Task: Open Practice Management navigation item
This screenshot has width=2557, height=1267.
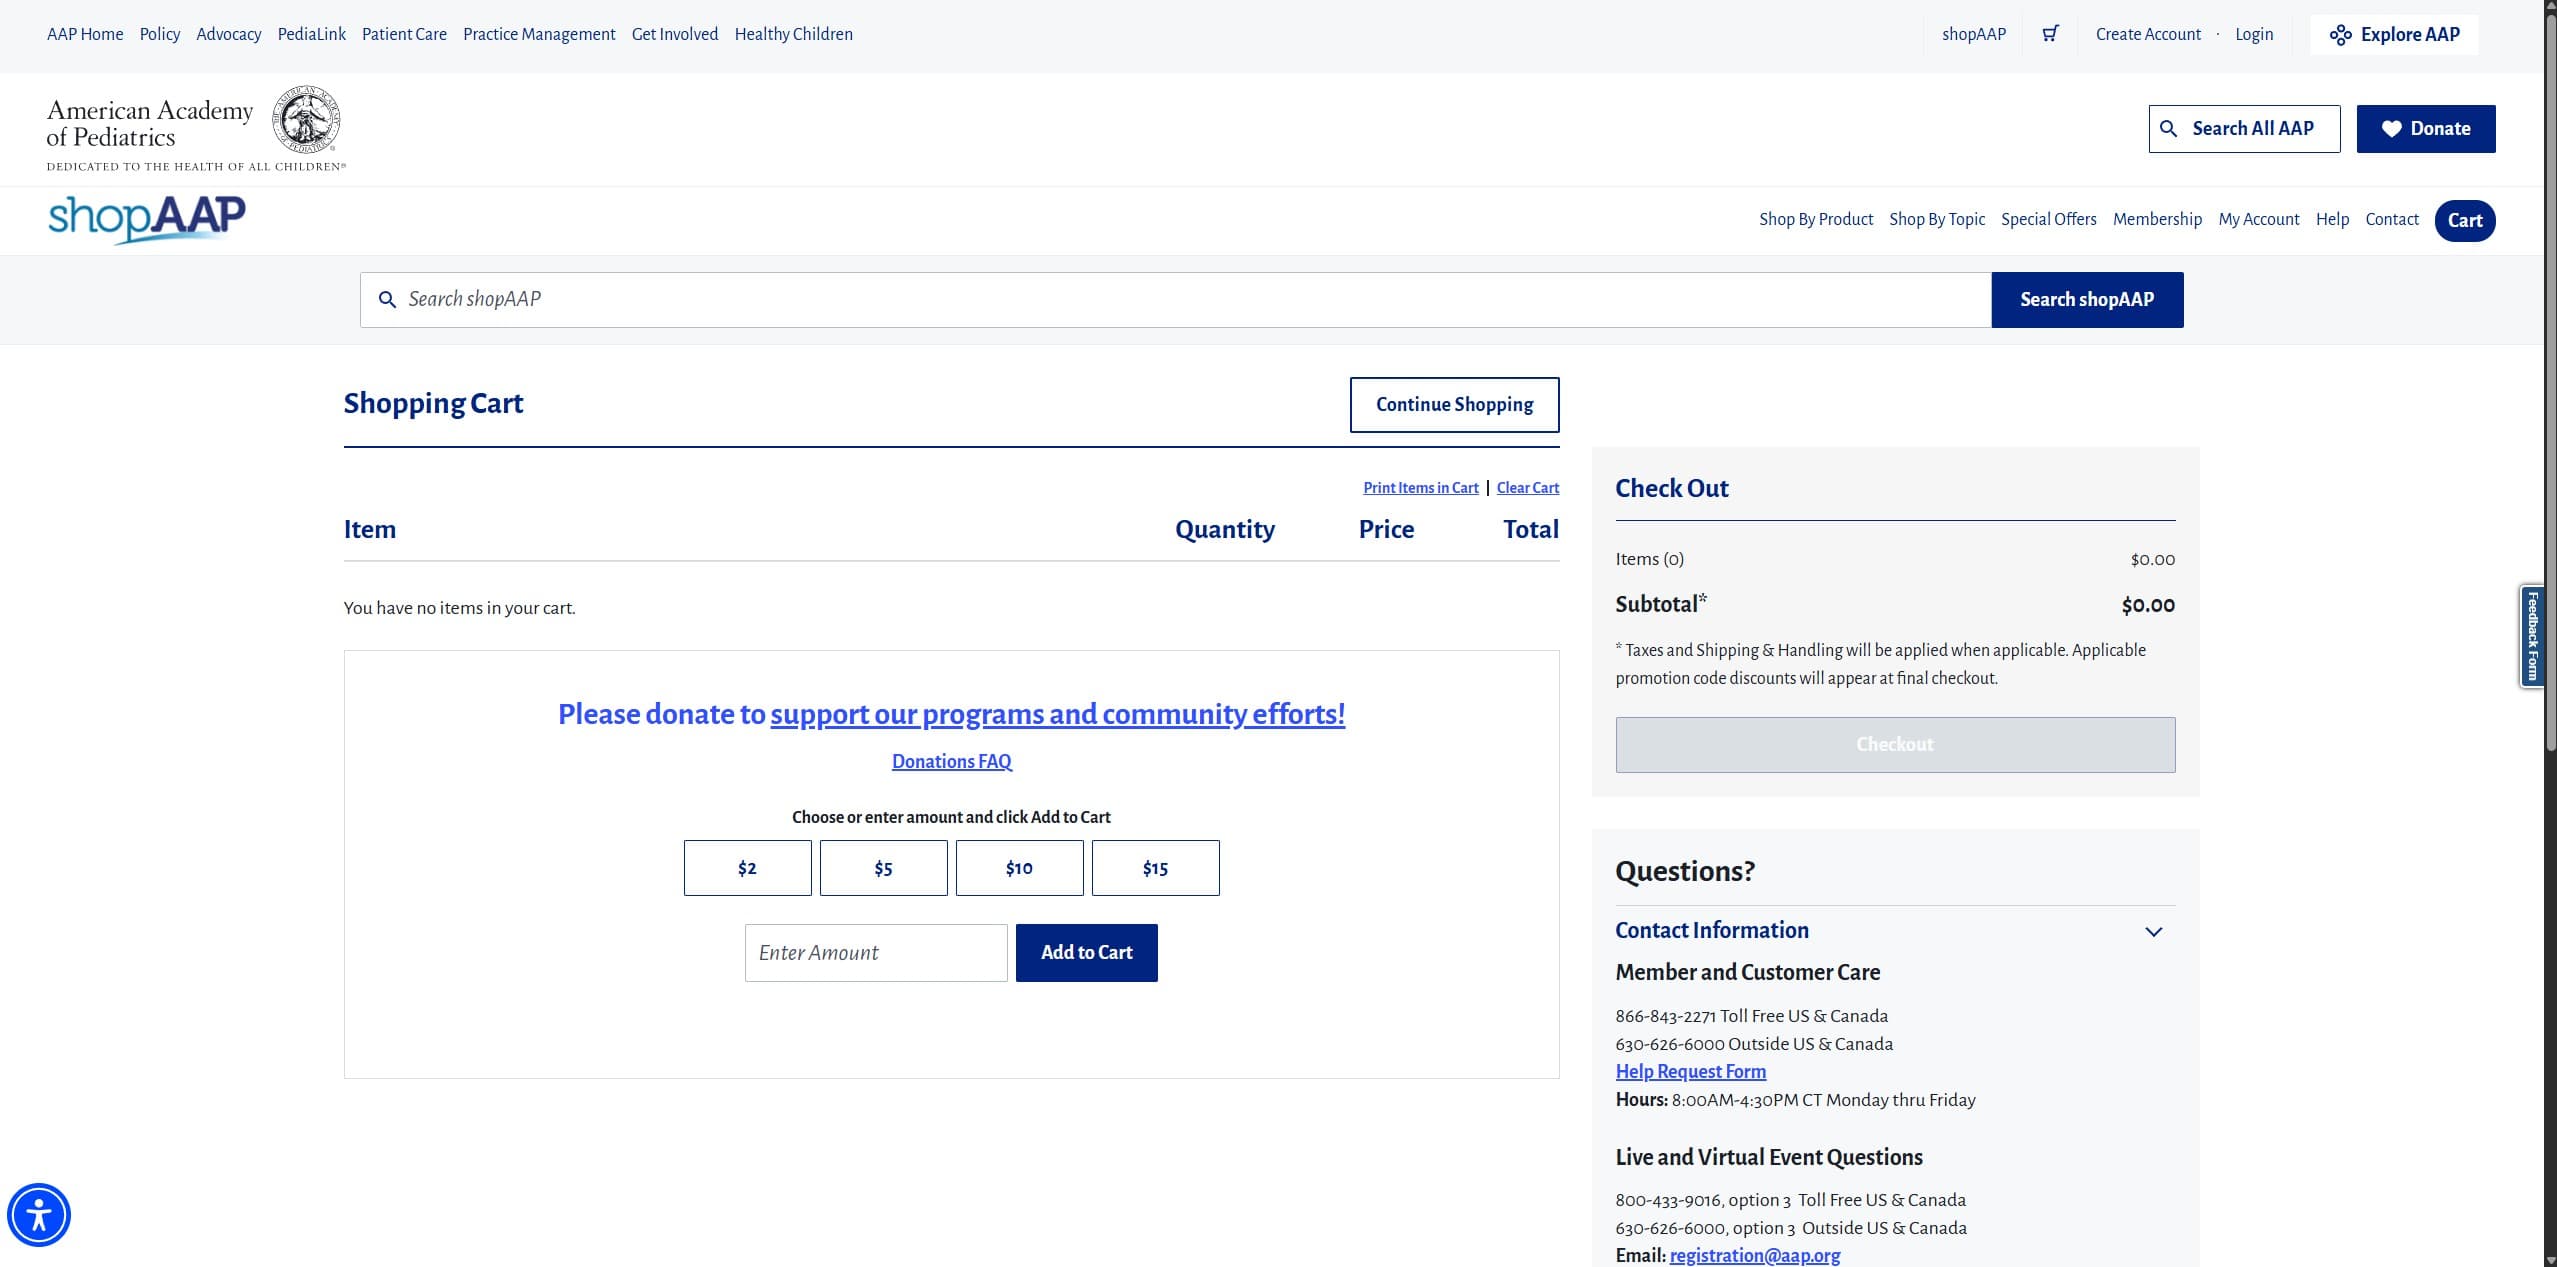Action: coord(539,34)
